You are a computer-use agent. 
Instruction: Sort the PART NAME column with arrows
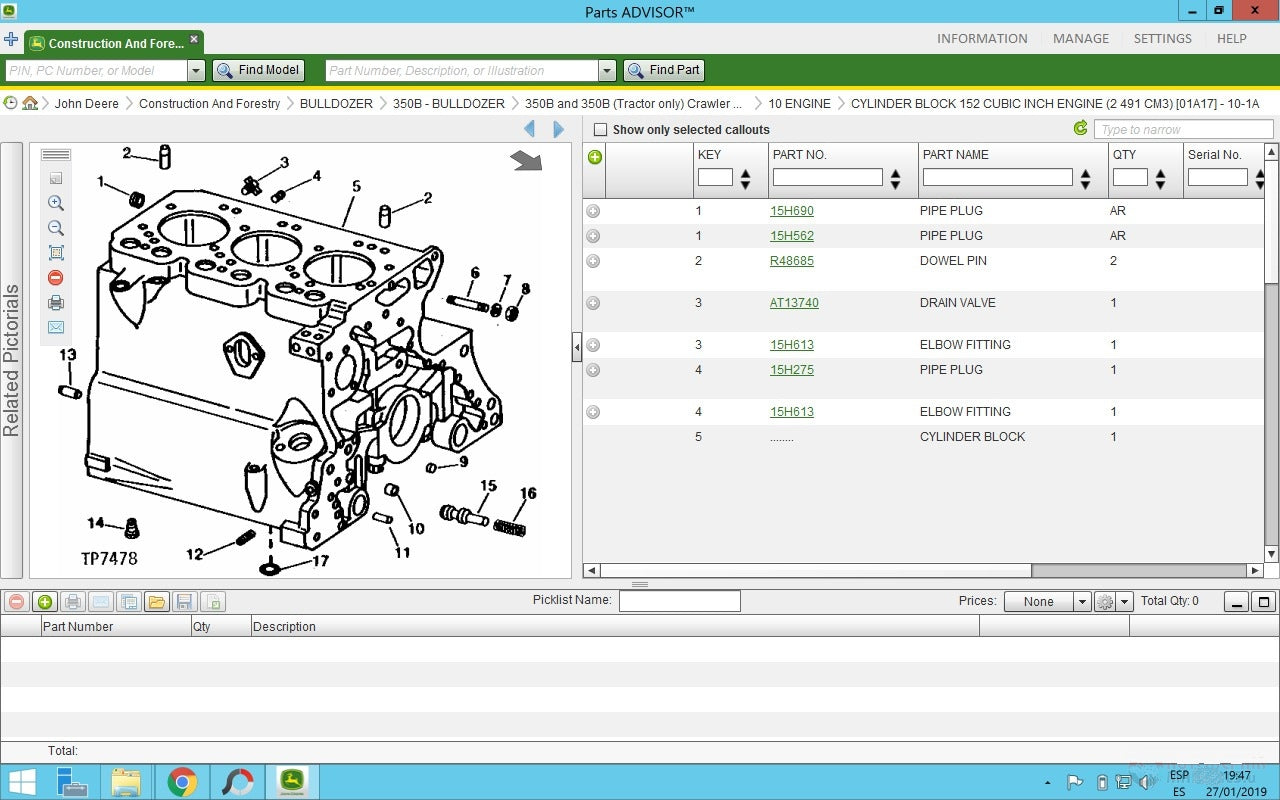tap(1085, 179)
